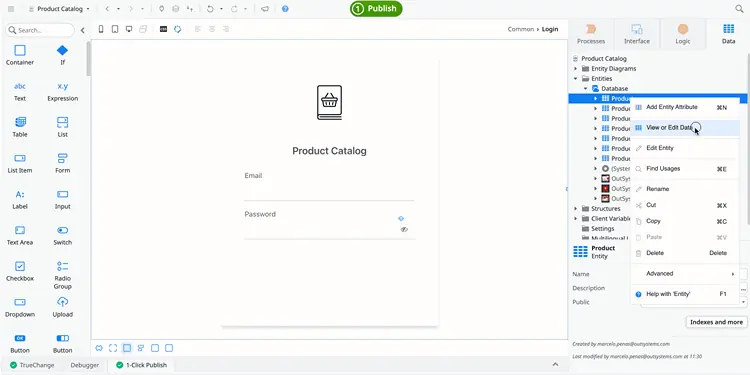
Task: Select the Upload widget icon
Action: [x=63, y=302]
